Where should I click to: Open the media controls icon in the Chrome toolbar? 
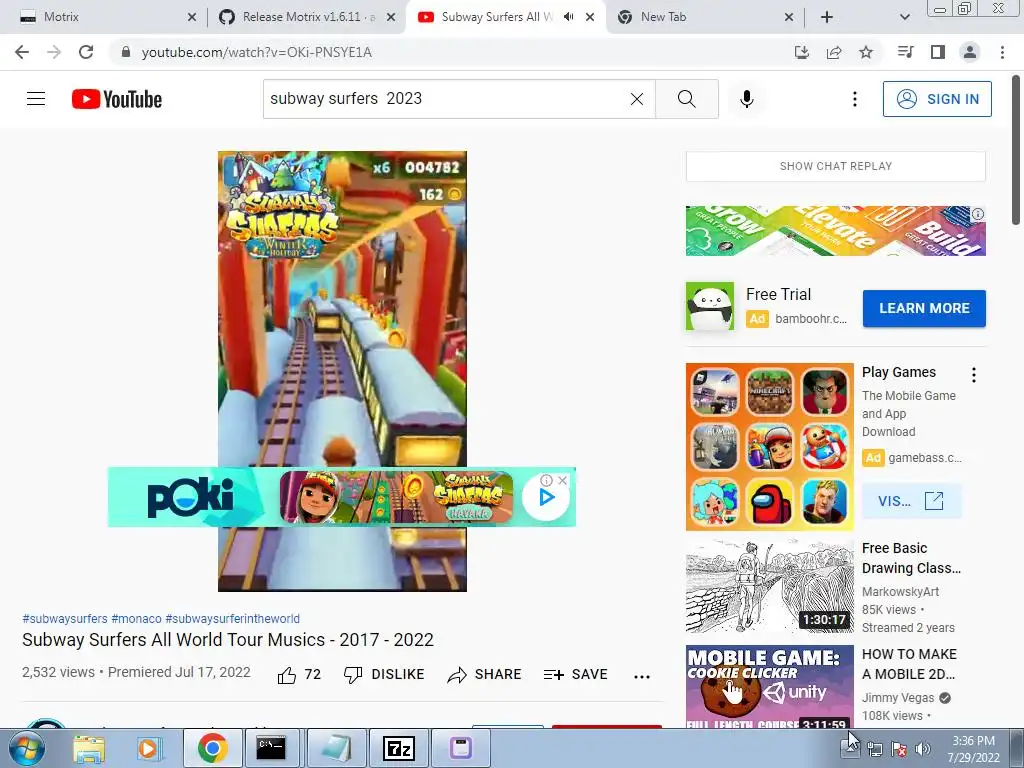coord(905,52)
